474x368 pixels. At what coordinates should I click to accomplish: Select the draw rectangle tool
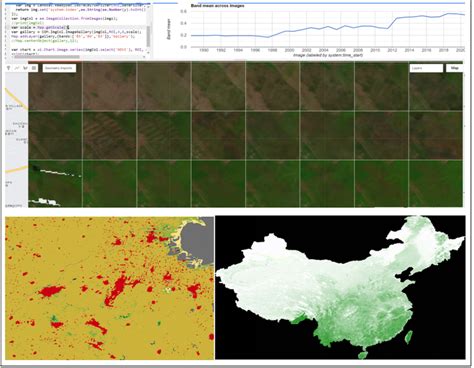coord(34,68)
